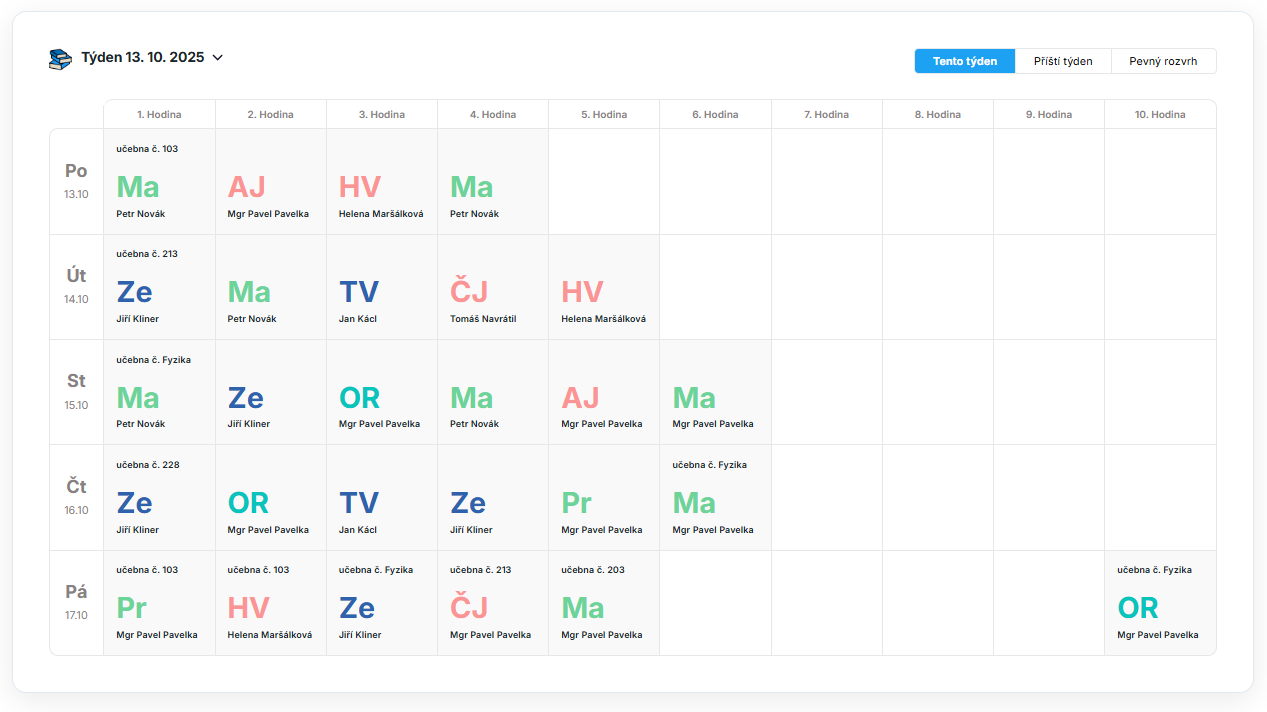1267x712 pixels.
Task: Click the 1. Hodina column header
Action: [160, 114]
